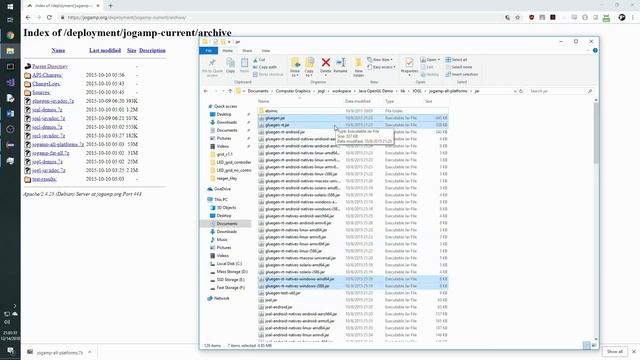Screen dimensions: 640x360
Task: Open Copy to dropdown in ribbon
Action: (309, 73)
